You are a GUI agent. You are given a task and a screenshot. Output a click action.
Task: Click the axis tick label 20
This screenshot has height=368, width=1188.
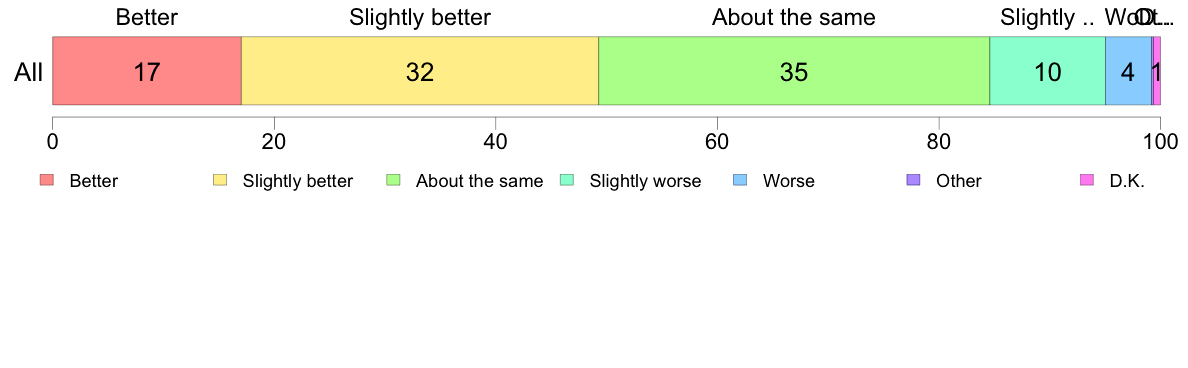tap(274, 142)
